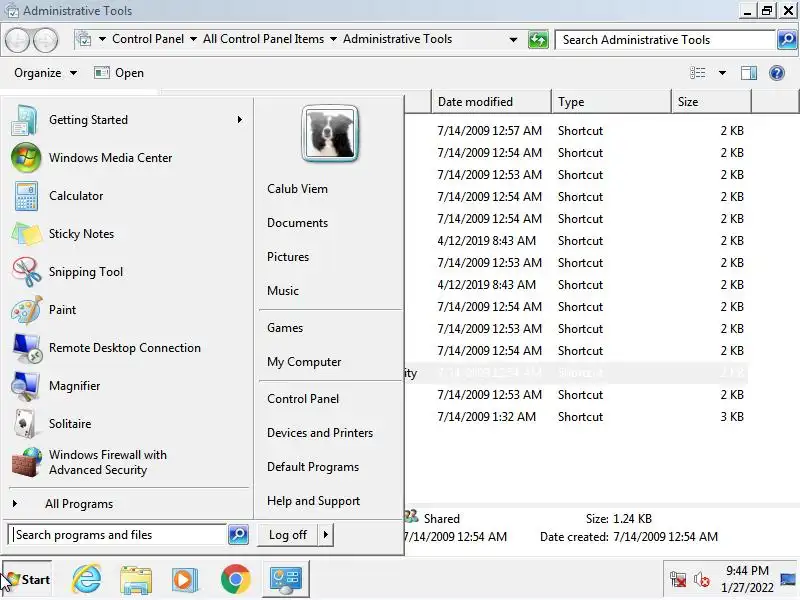Open Paint from the Start menu
800x600 pixels.
128,310
